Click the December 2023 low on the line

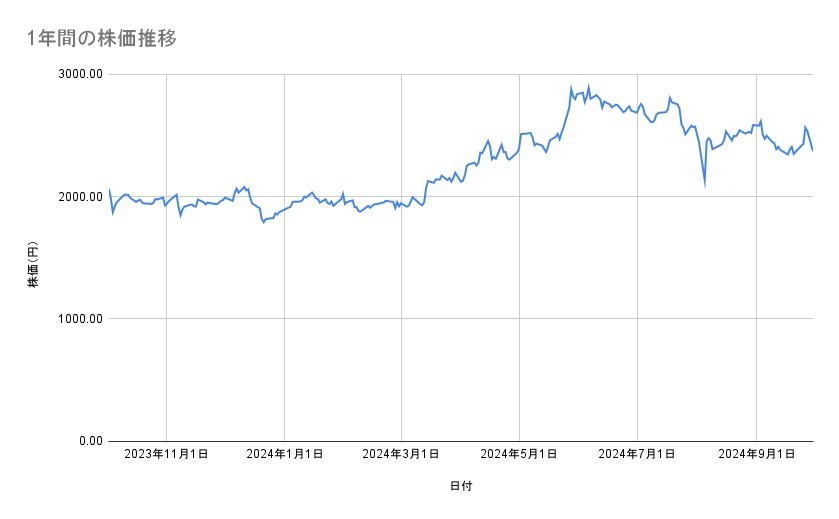263,222
